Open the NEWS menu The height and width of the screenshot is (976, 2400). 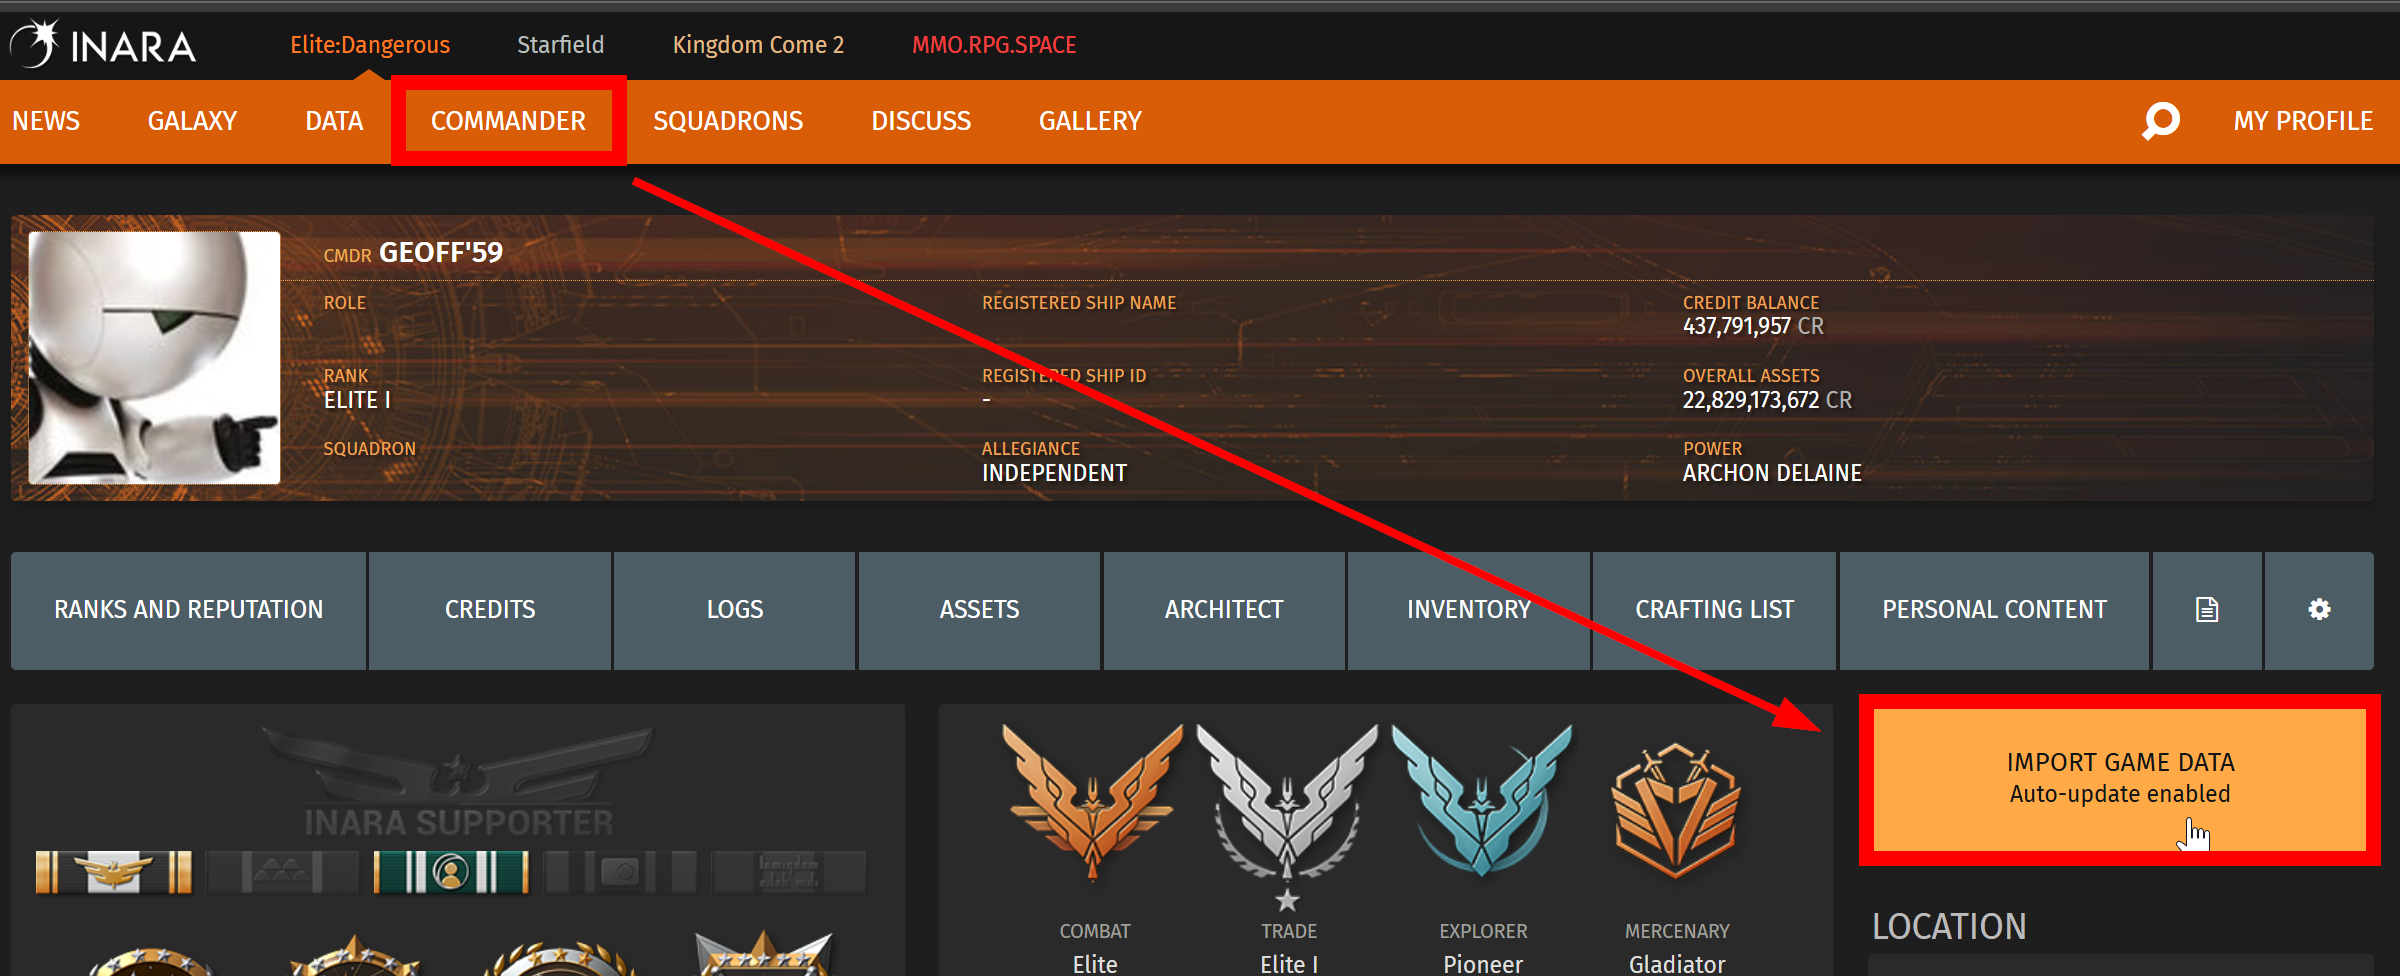[46, 121]
